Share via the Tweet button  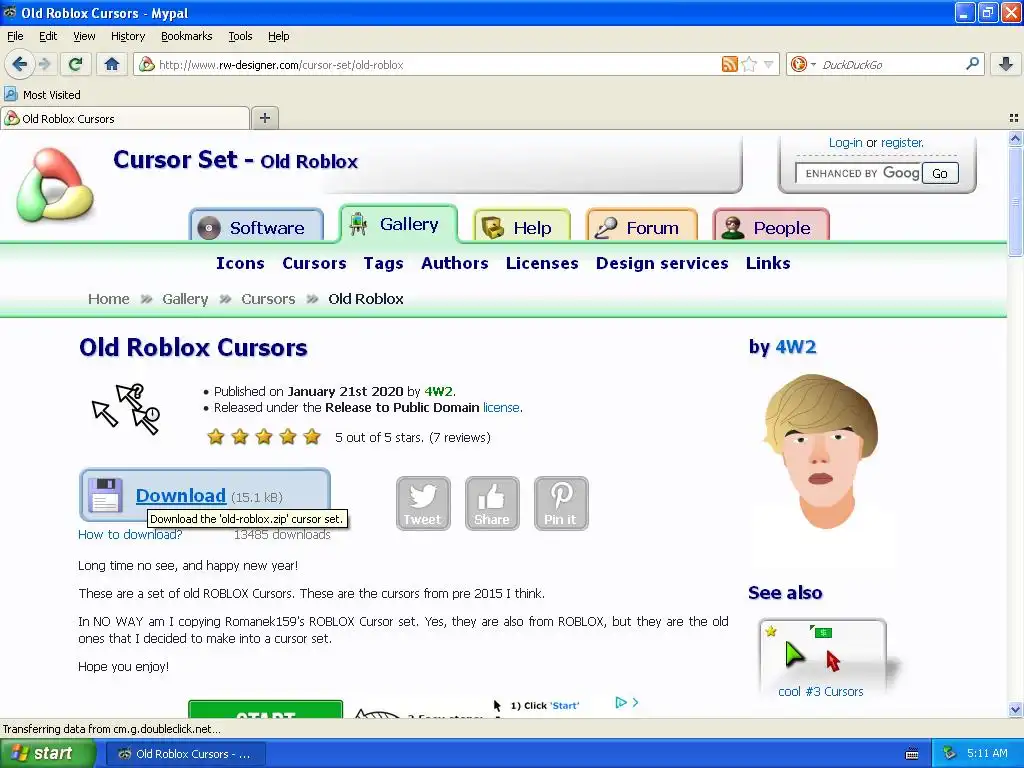tap(423, 504)
